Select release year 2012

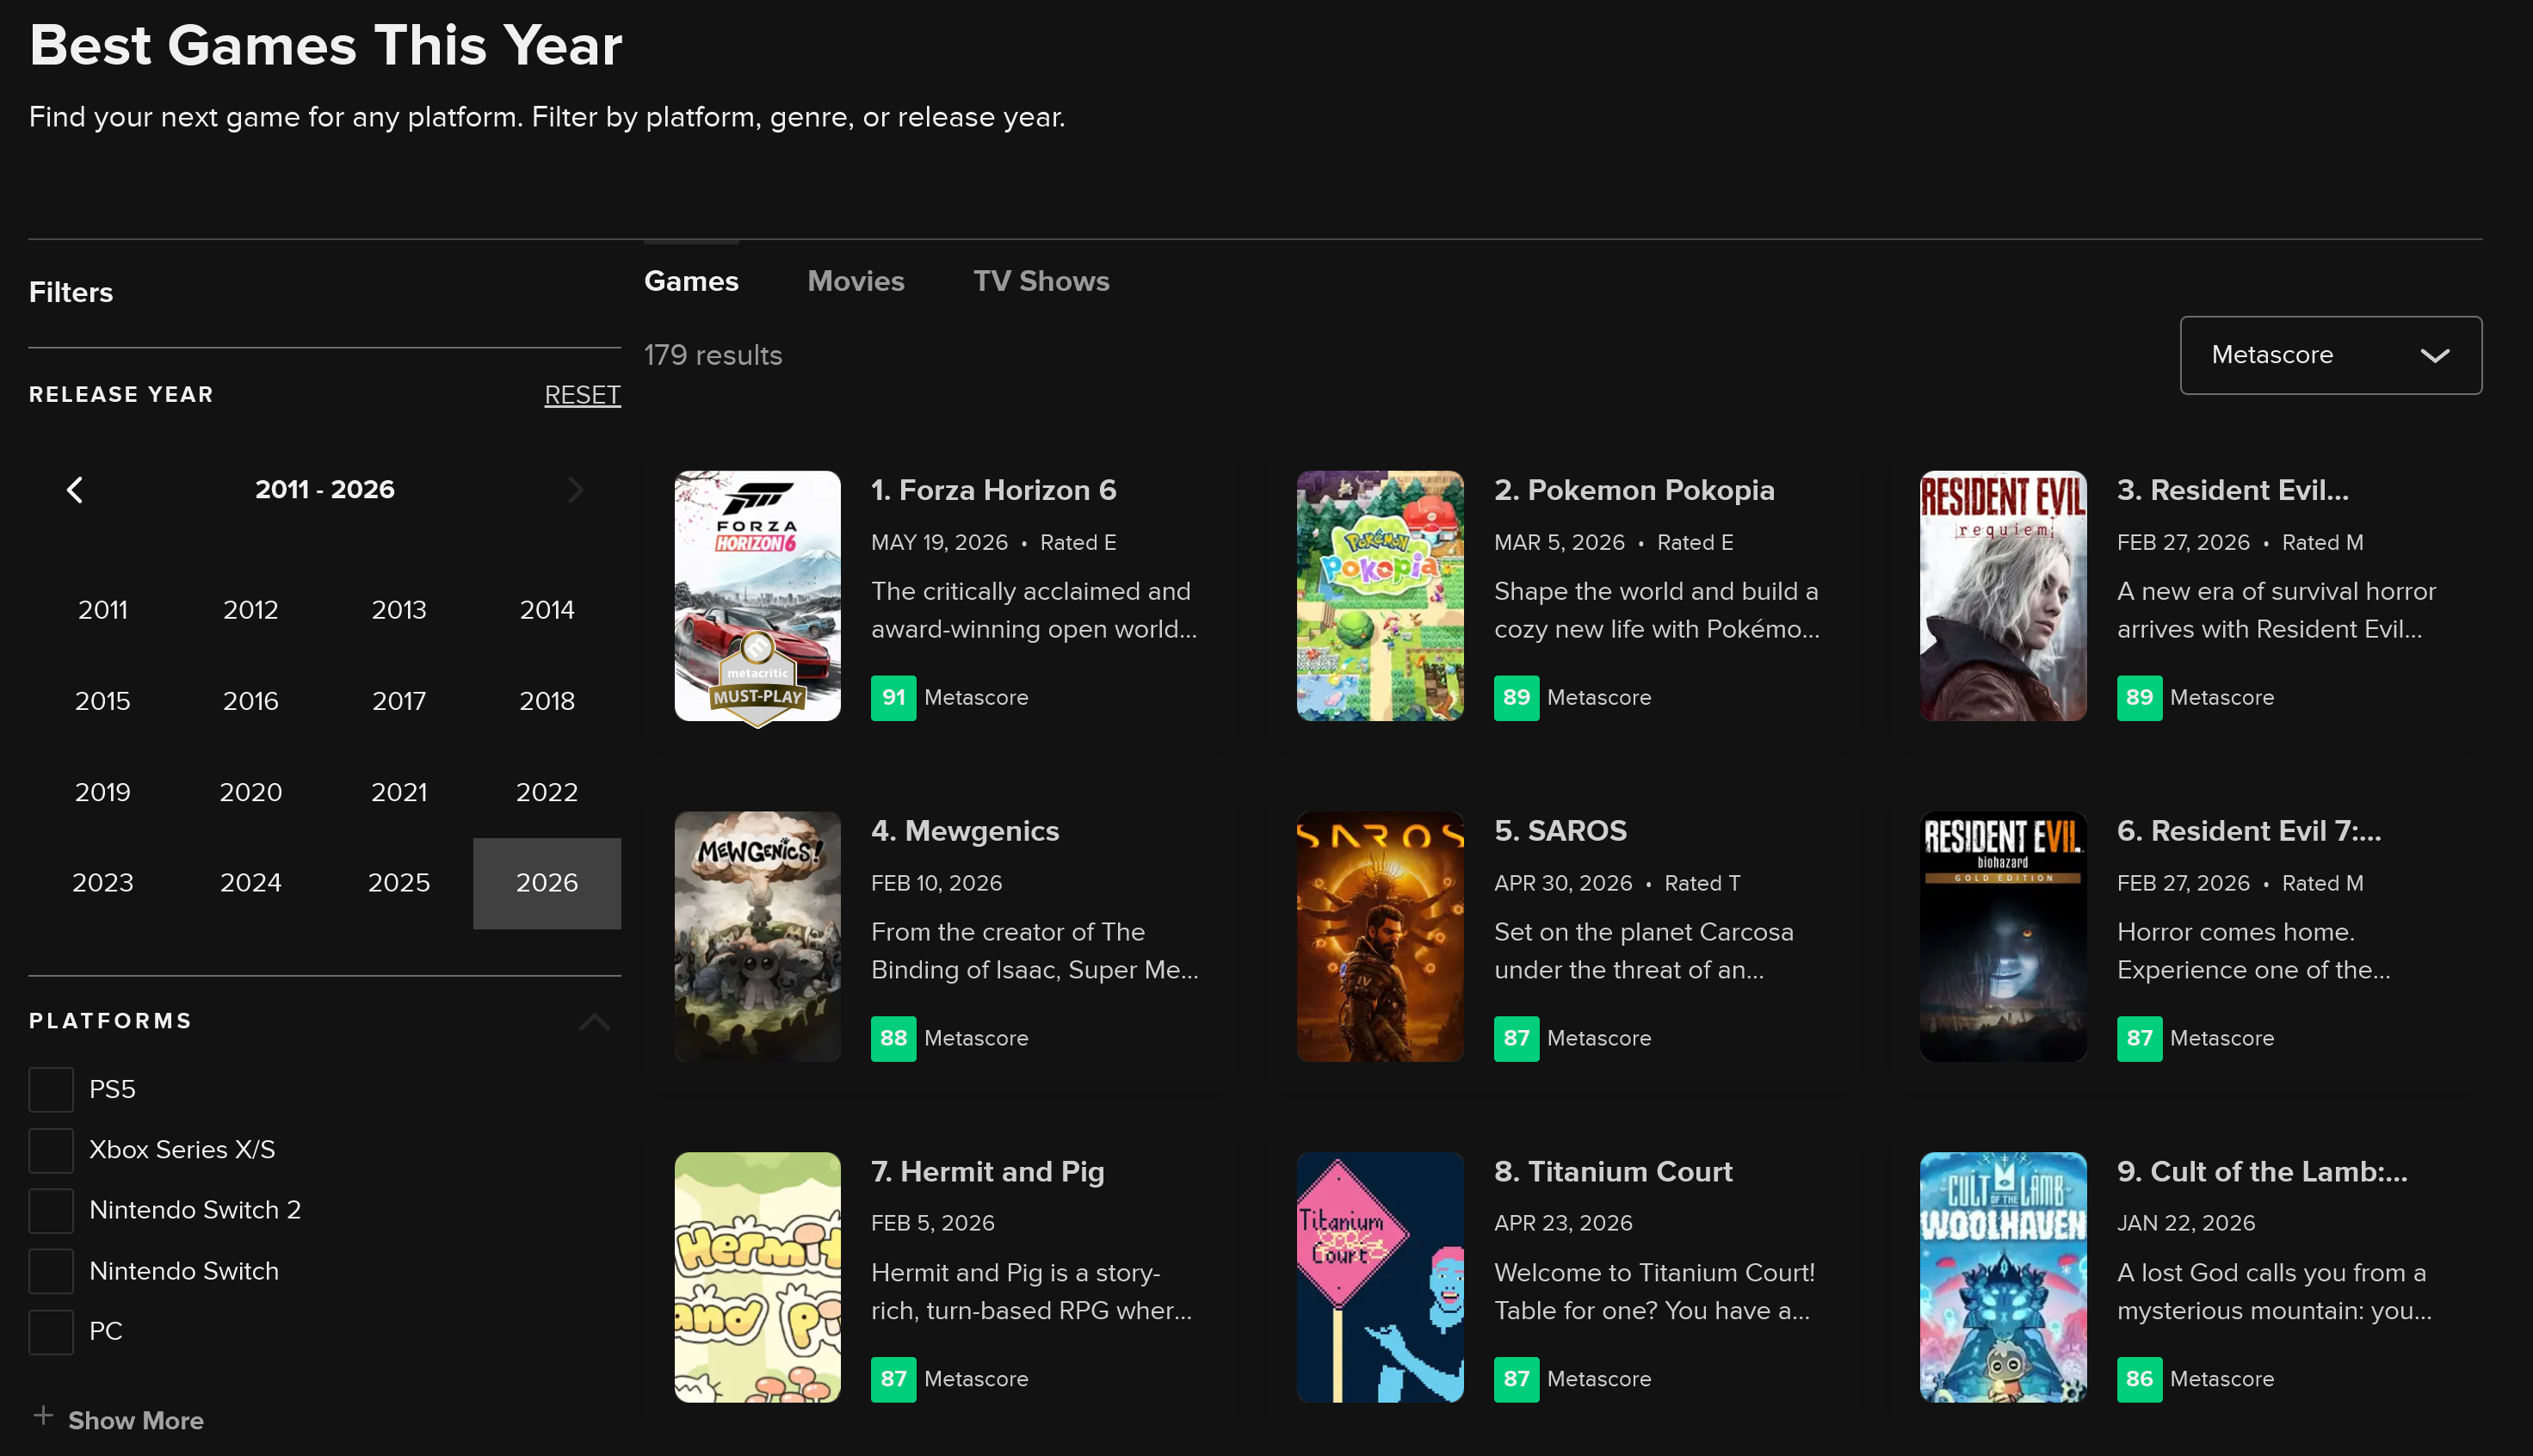(251, 610)
